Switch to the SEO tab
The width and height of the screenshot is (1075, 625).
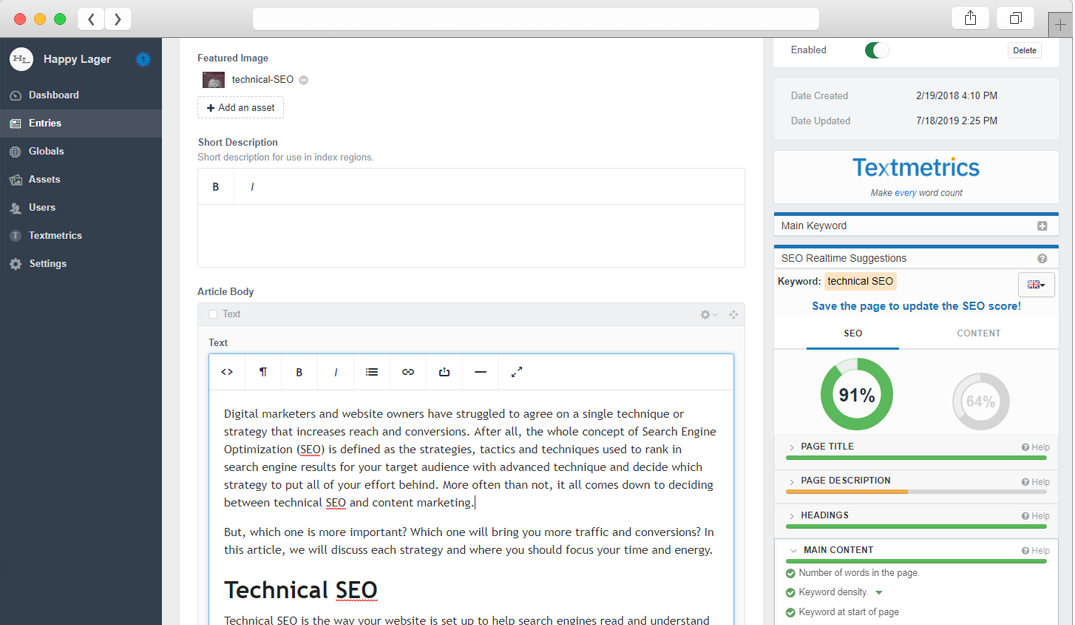pyautogui.click(x=853, y=334)
